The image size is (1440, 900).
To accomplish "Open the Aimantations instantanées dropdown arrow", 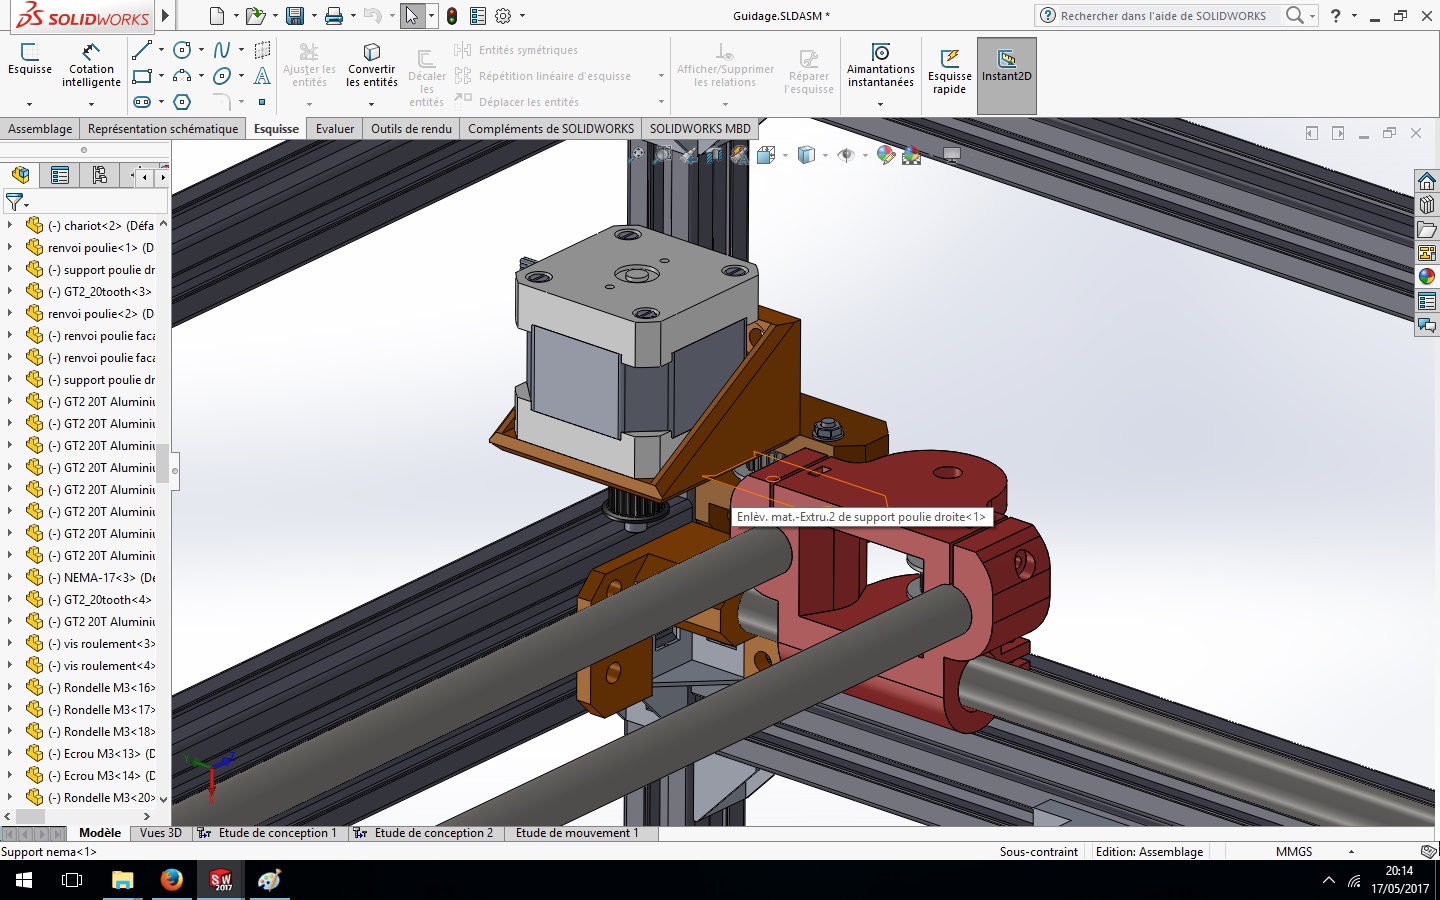I will point(880,104).
